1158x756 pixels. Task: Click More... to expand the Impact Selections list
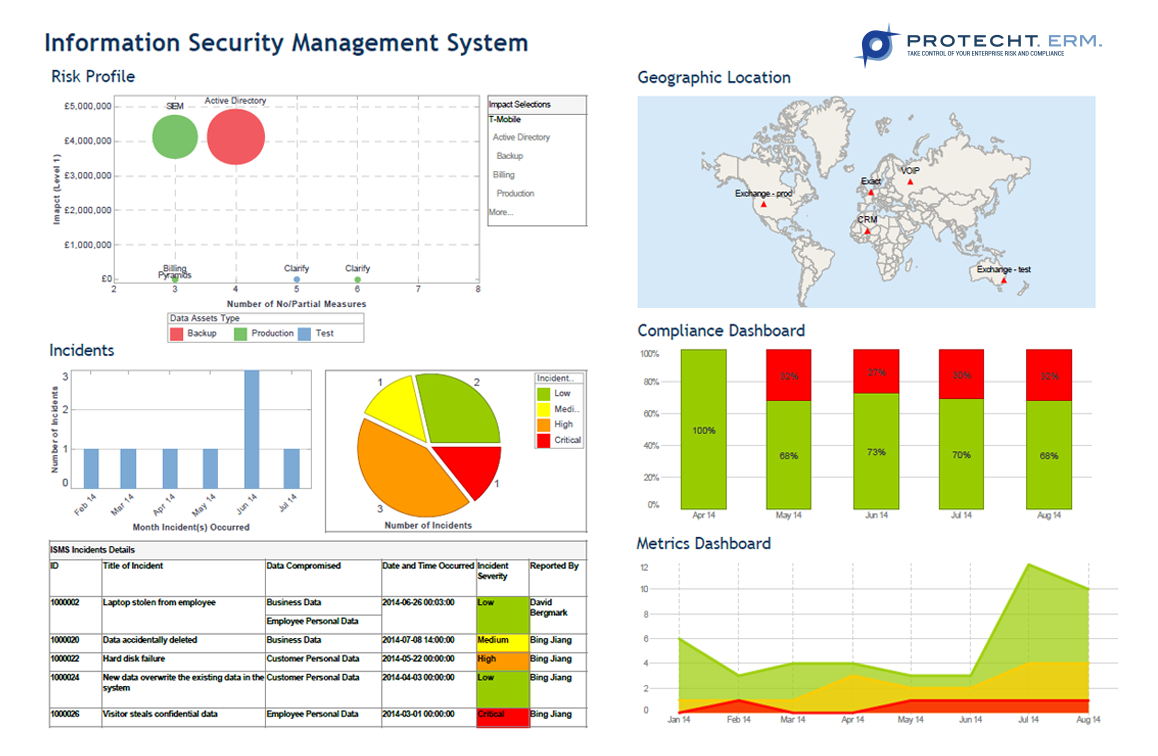(x=500, y=212)
